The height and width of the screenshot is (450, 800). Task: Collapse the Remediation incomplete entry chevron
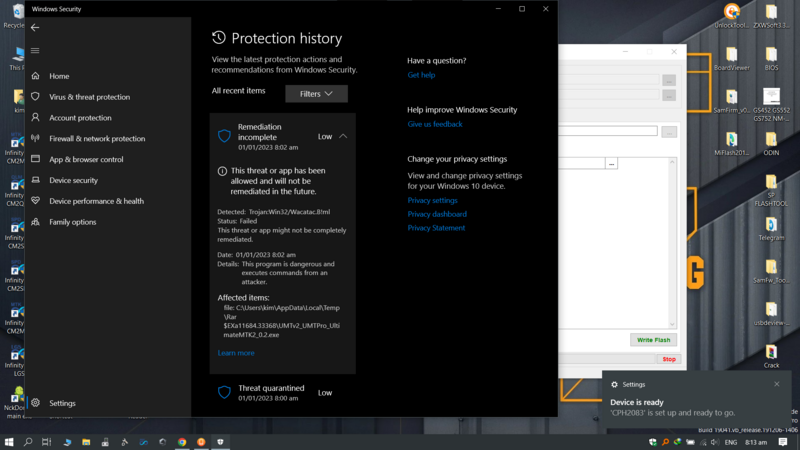tap(343, 136)
